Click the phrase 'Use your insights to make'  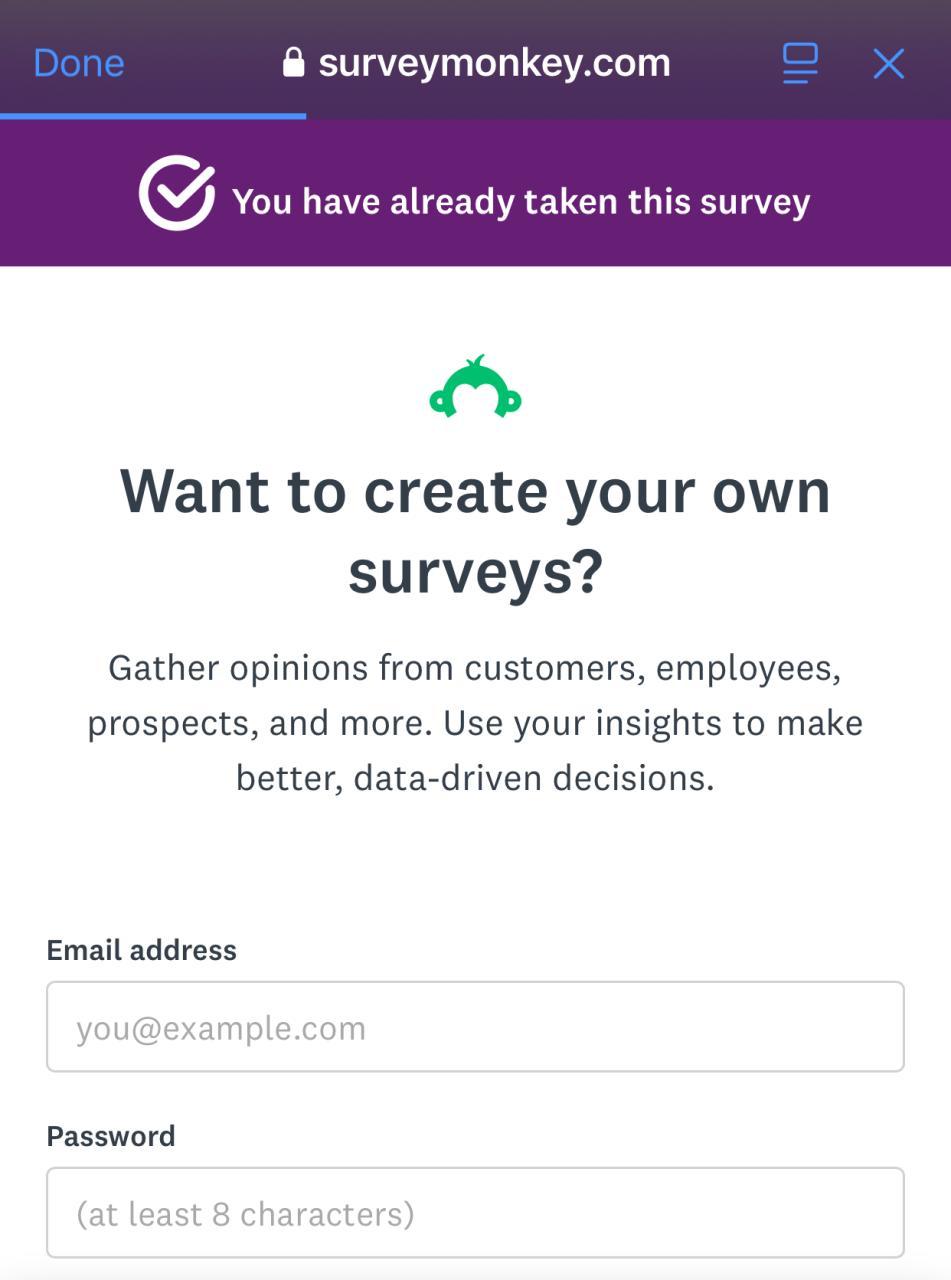[x=653, y=722]
